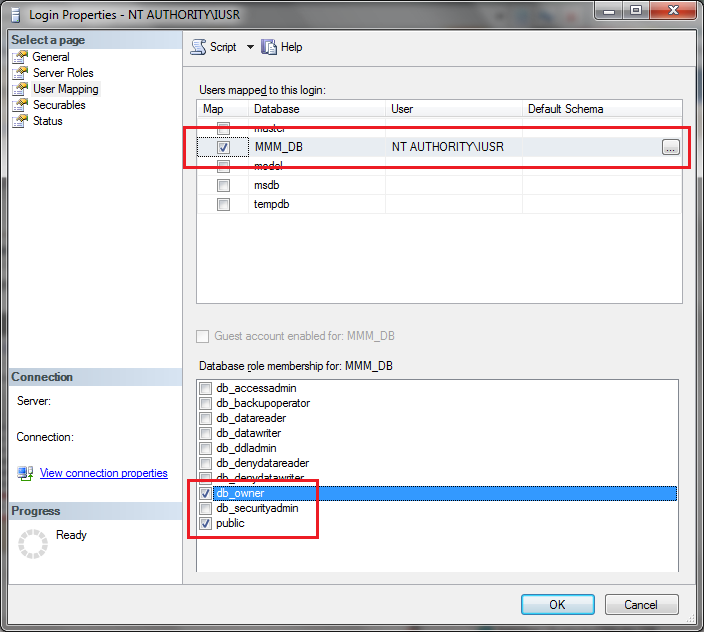Open the General page
This screenshot has width=704, height=632.
(x=51, y=57)
